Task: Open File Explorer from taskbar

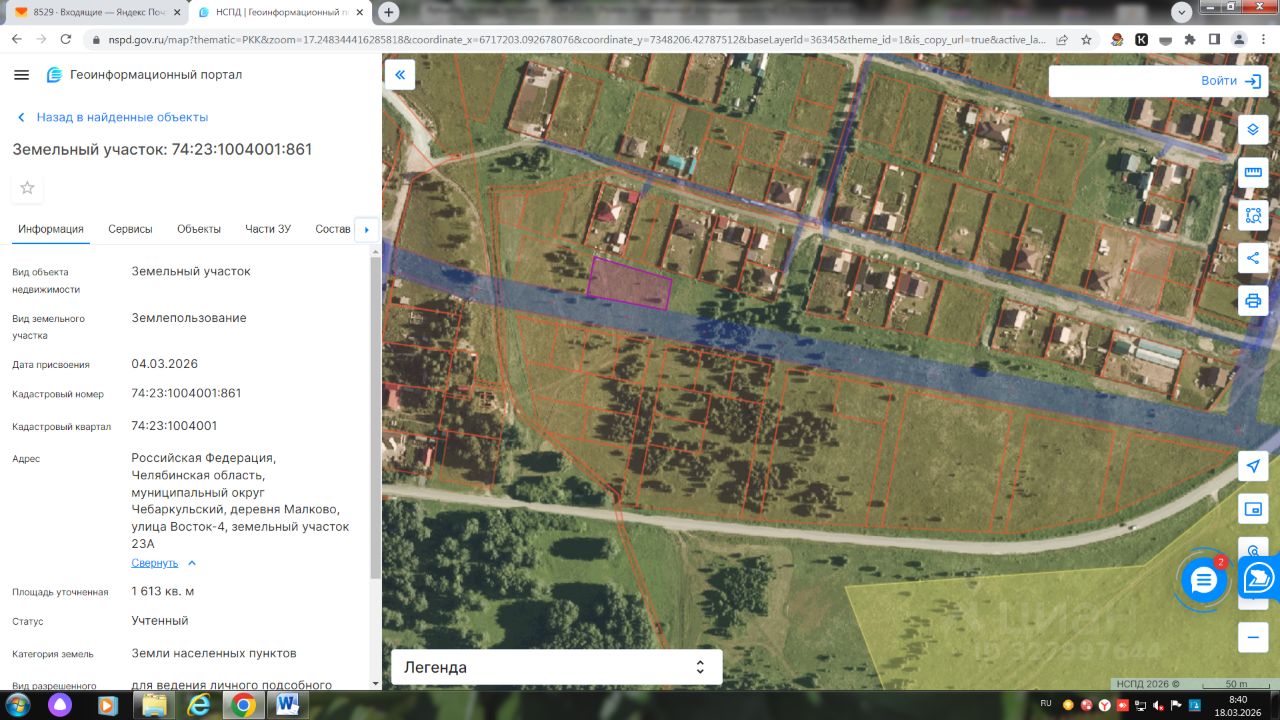Action: [155, 705]
